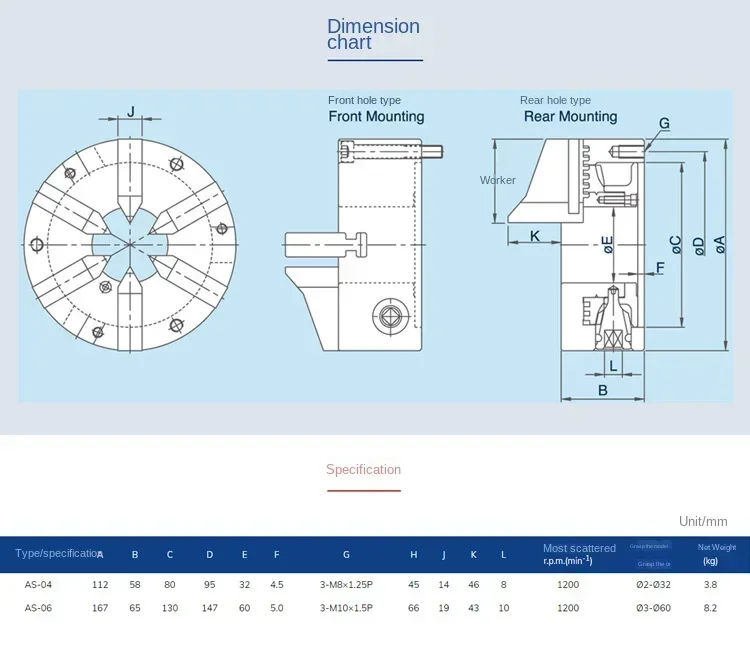Click the "Dimension chart" heading
The height and width of the screenshot is (666, 750).
(374, 34)
